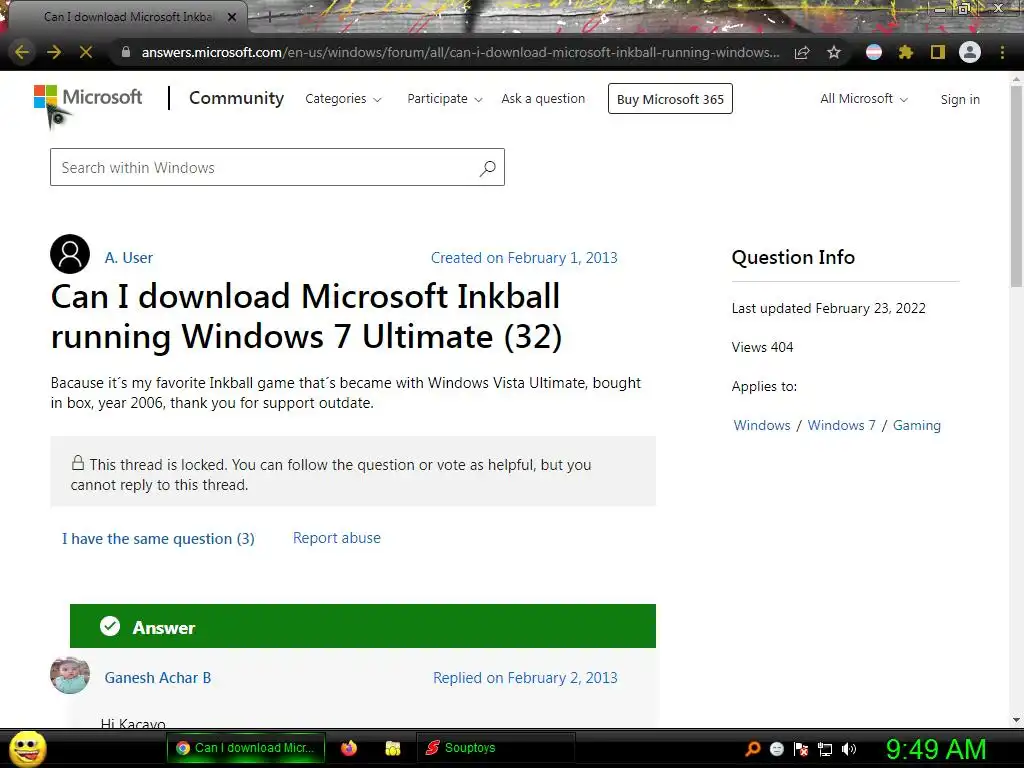
Task: Open a new browser tab
Action: click(x=269, y=18)
